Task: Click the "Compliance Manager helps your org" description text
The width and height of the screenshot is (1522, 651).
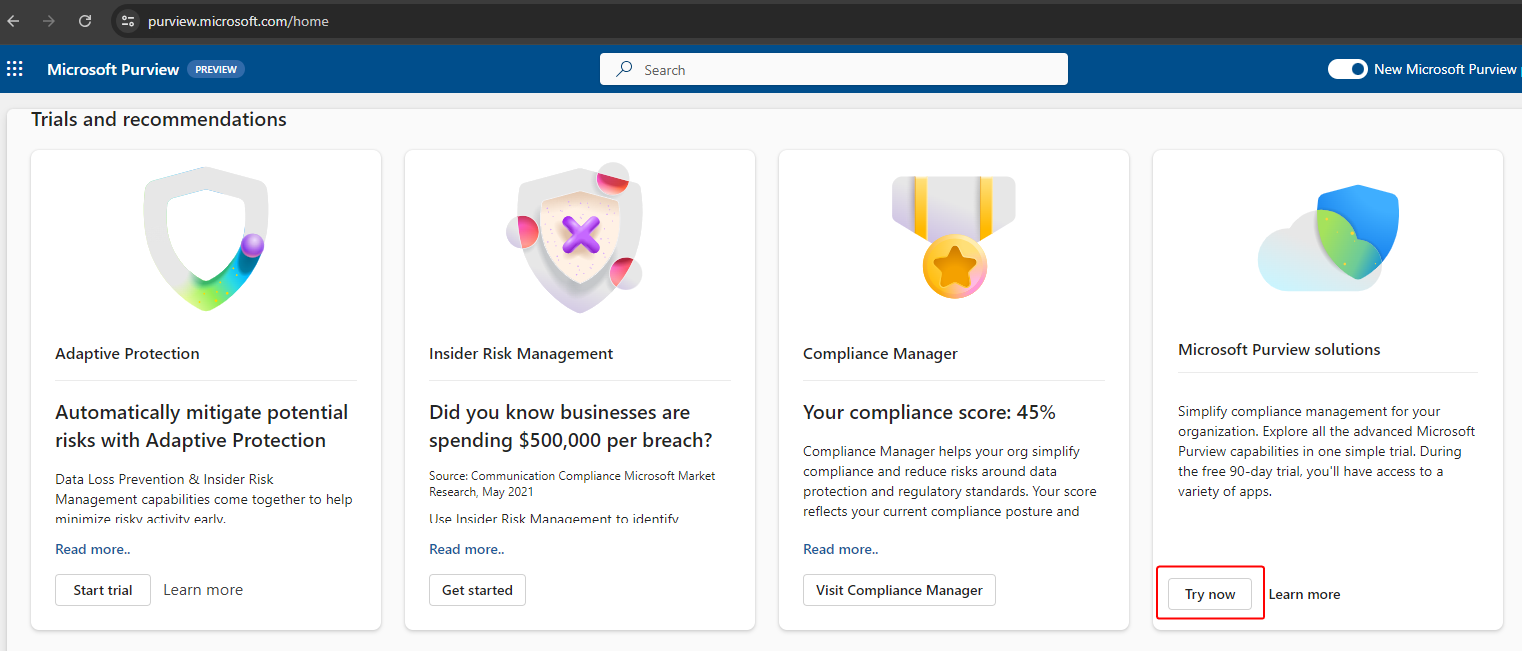Action: [x=950, y=481]
